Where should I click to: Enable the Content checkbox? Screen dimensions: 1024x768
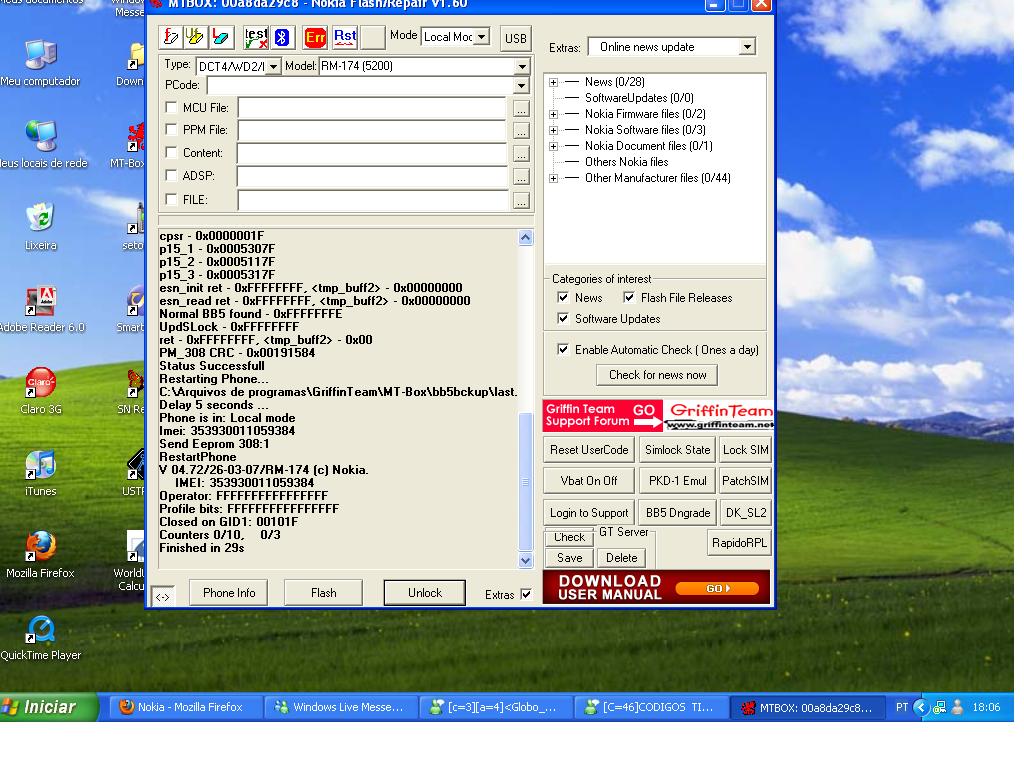[x=171, y=152]
